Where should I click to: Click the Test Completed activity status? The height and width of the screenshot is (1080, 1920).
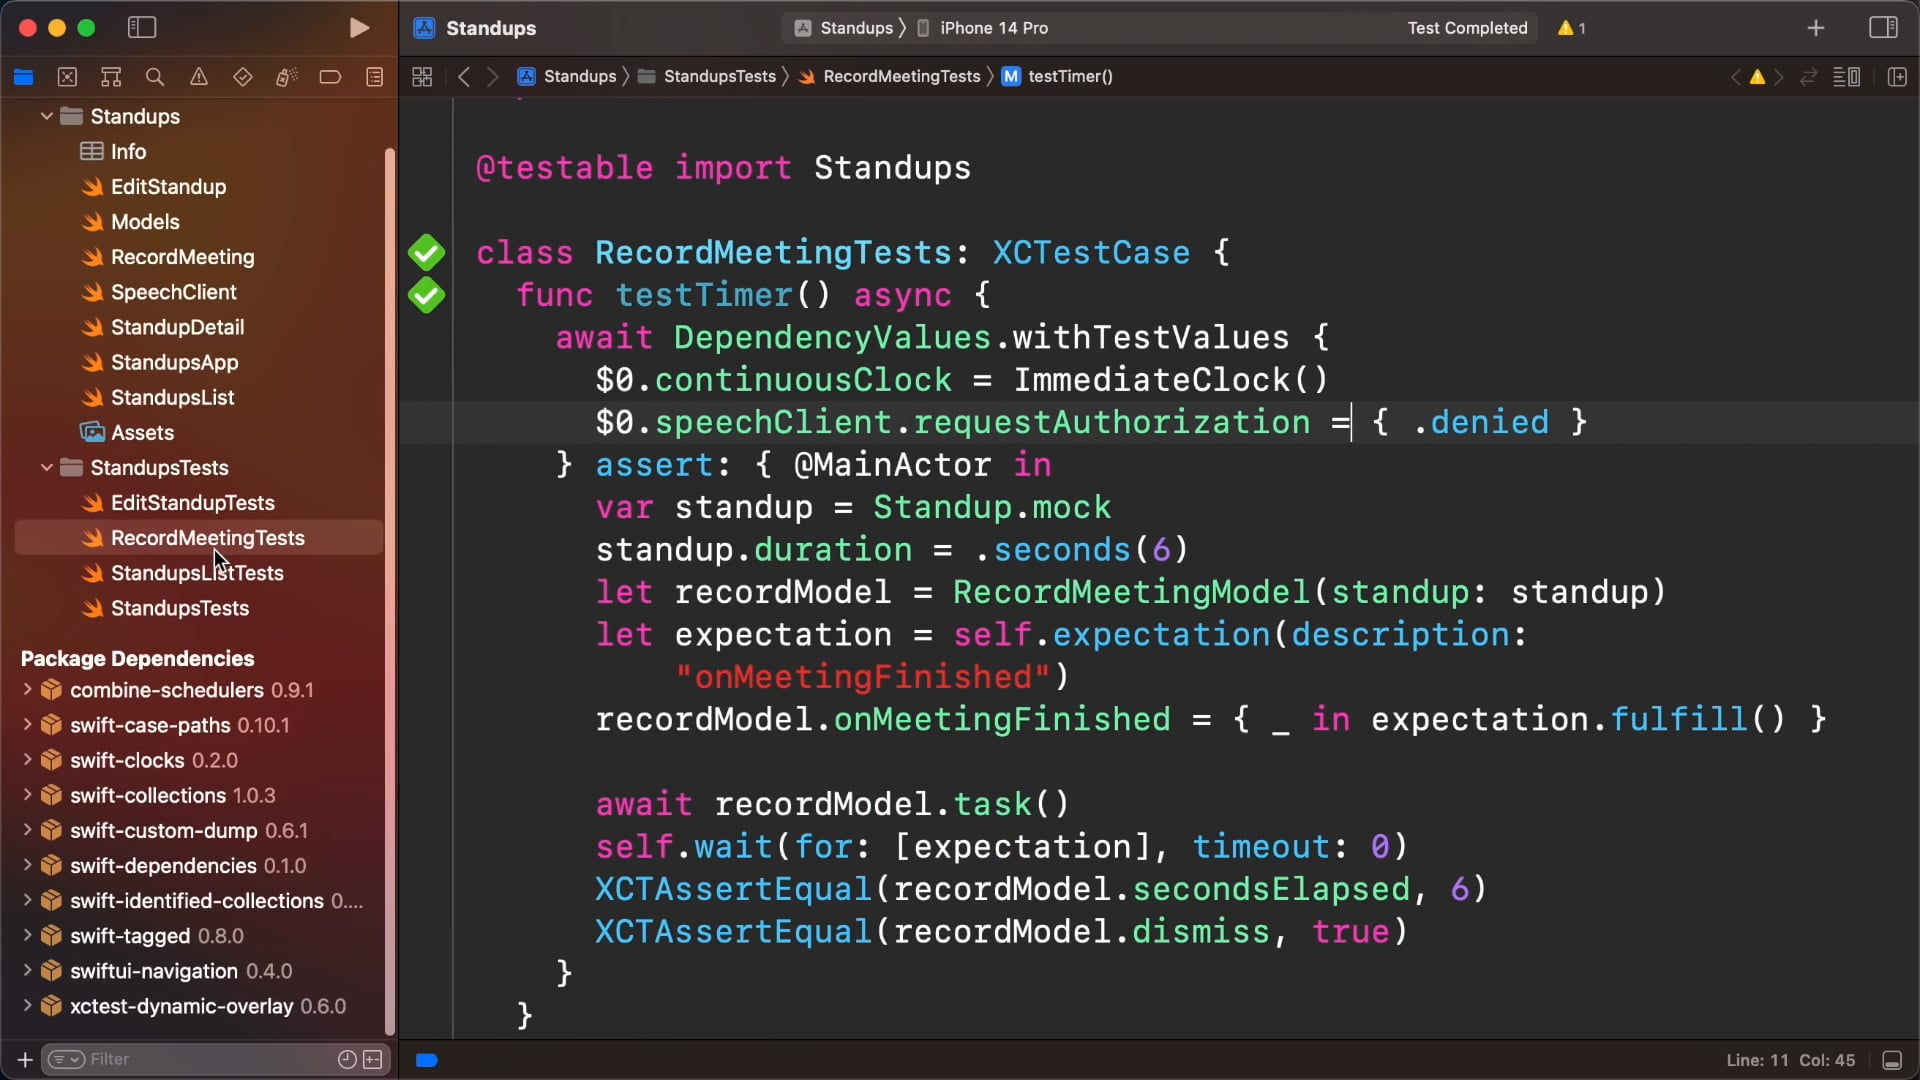1467,28
